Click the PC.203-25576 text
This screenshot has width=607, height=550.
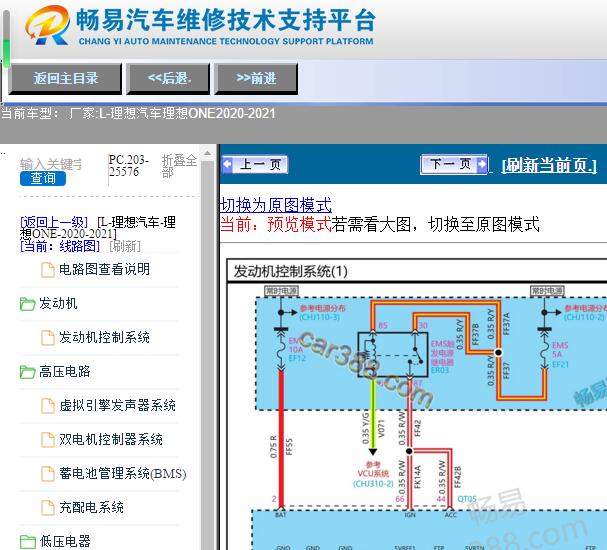129,166
